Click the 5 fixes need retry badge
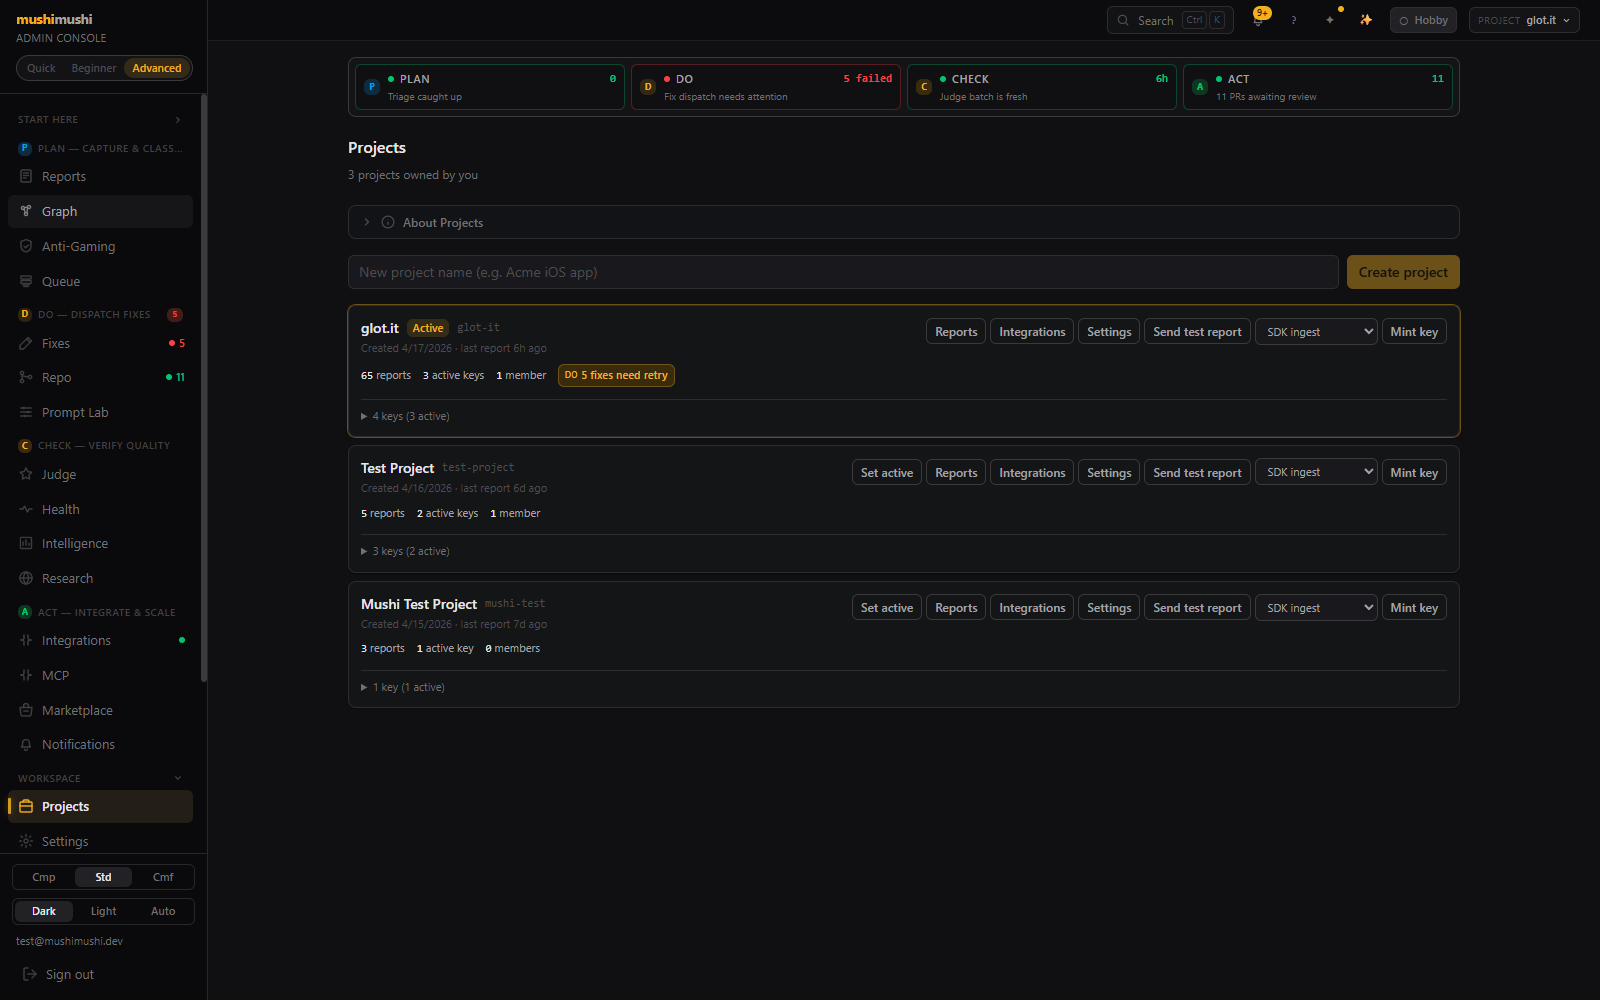Viewport: 1600px width, 1000px height. click(x=616, y=375)
